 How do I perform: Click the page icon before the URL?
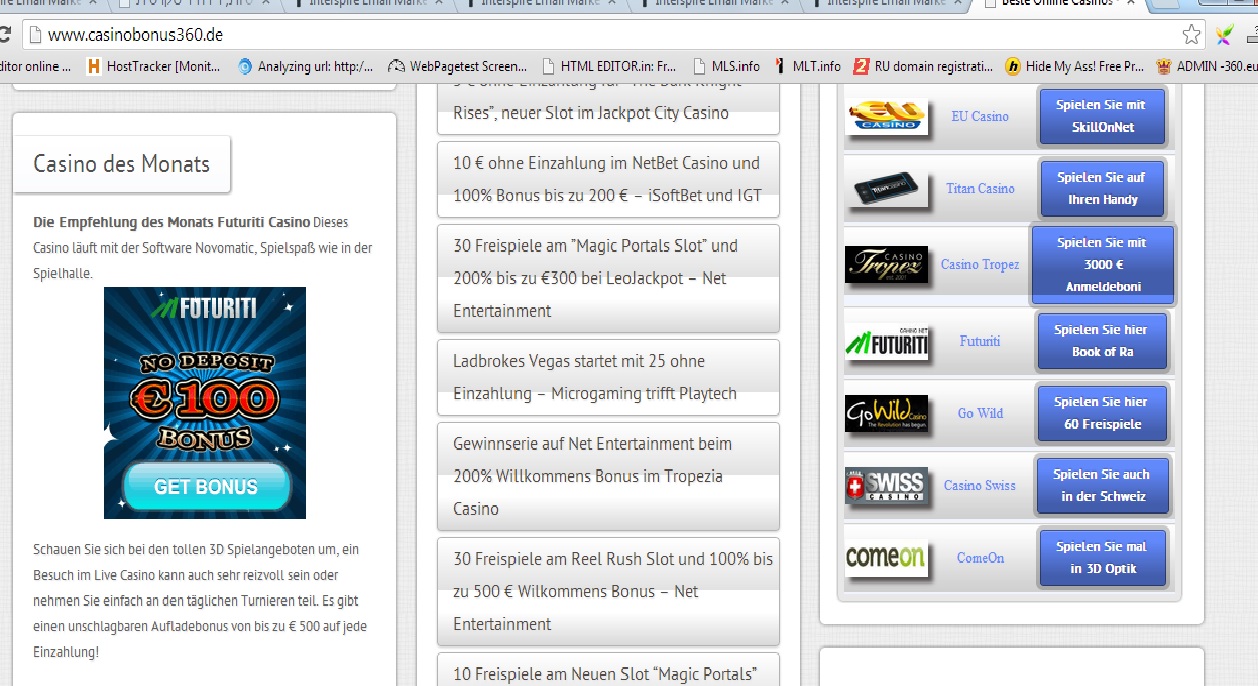tap(35, 35)
